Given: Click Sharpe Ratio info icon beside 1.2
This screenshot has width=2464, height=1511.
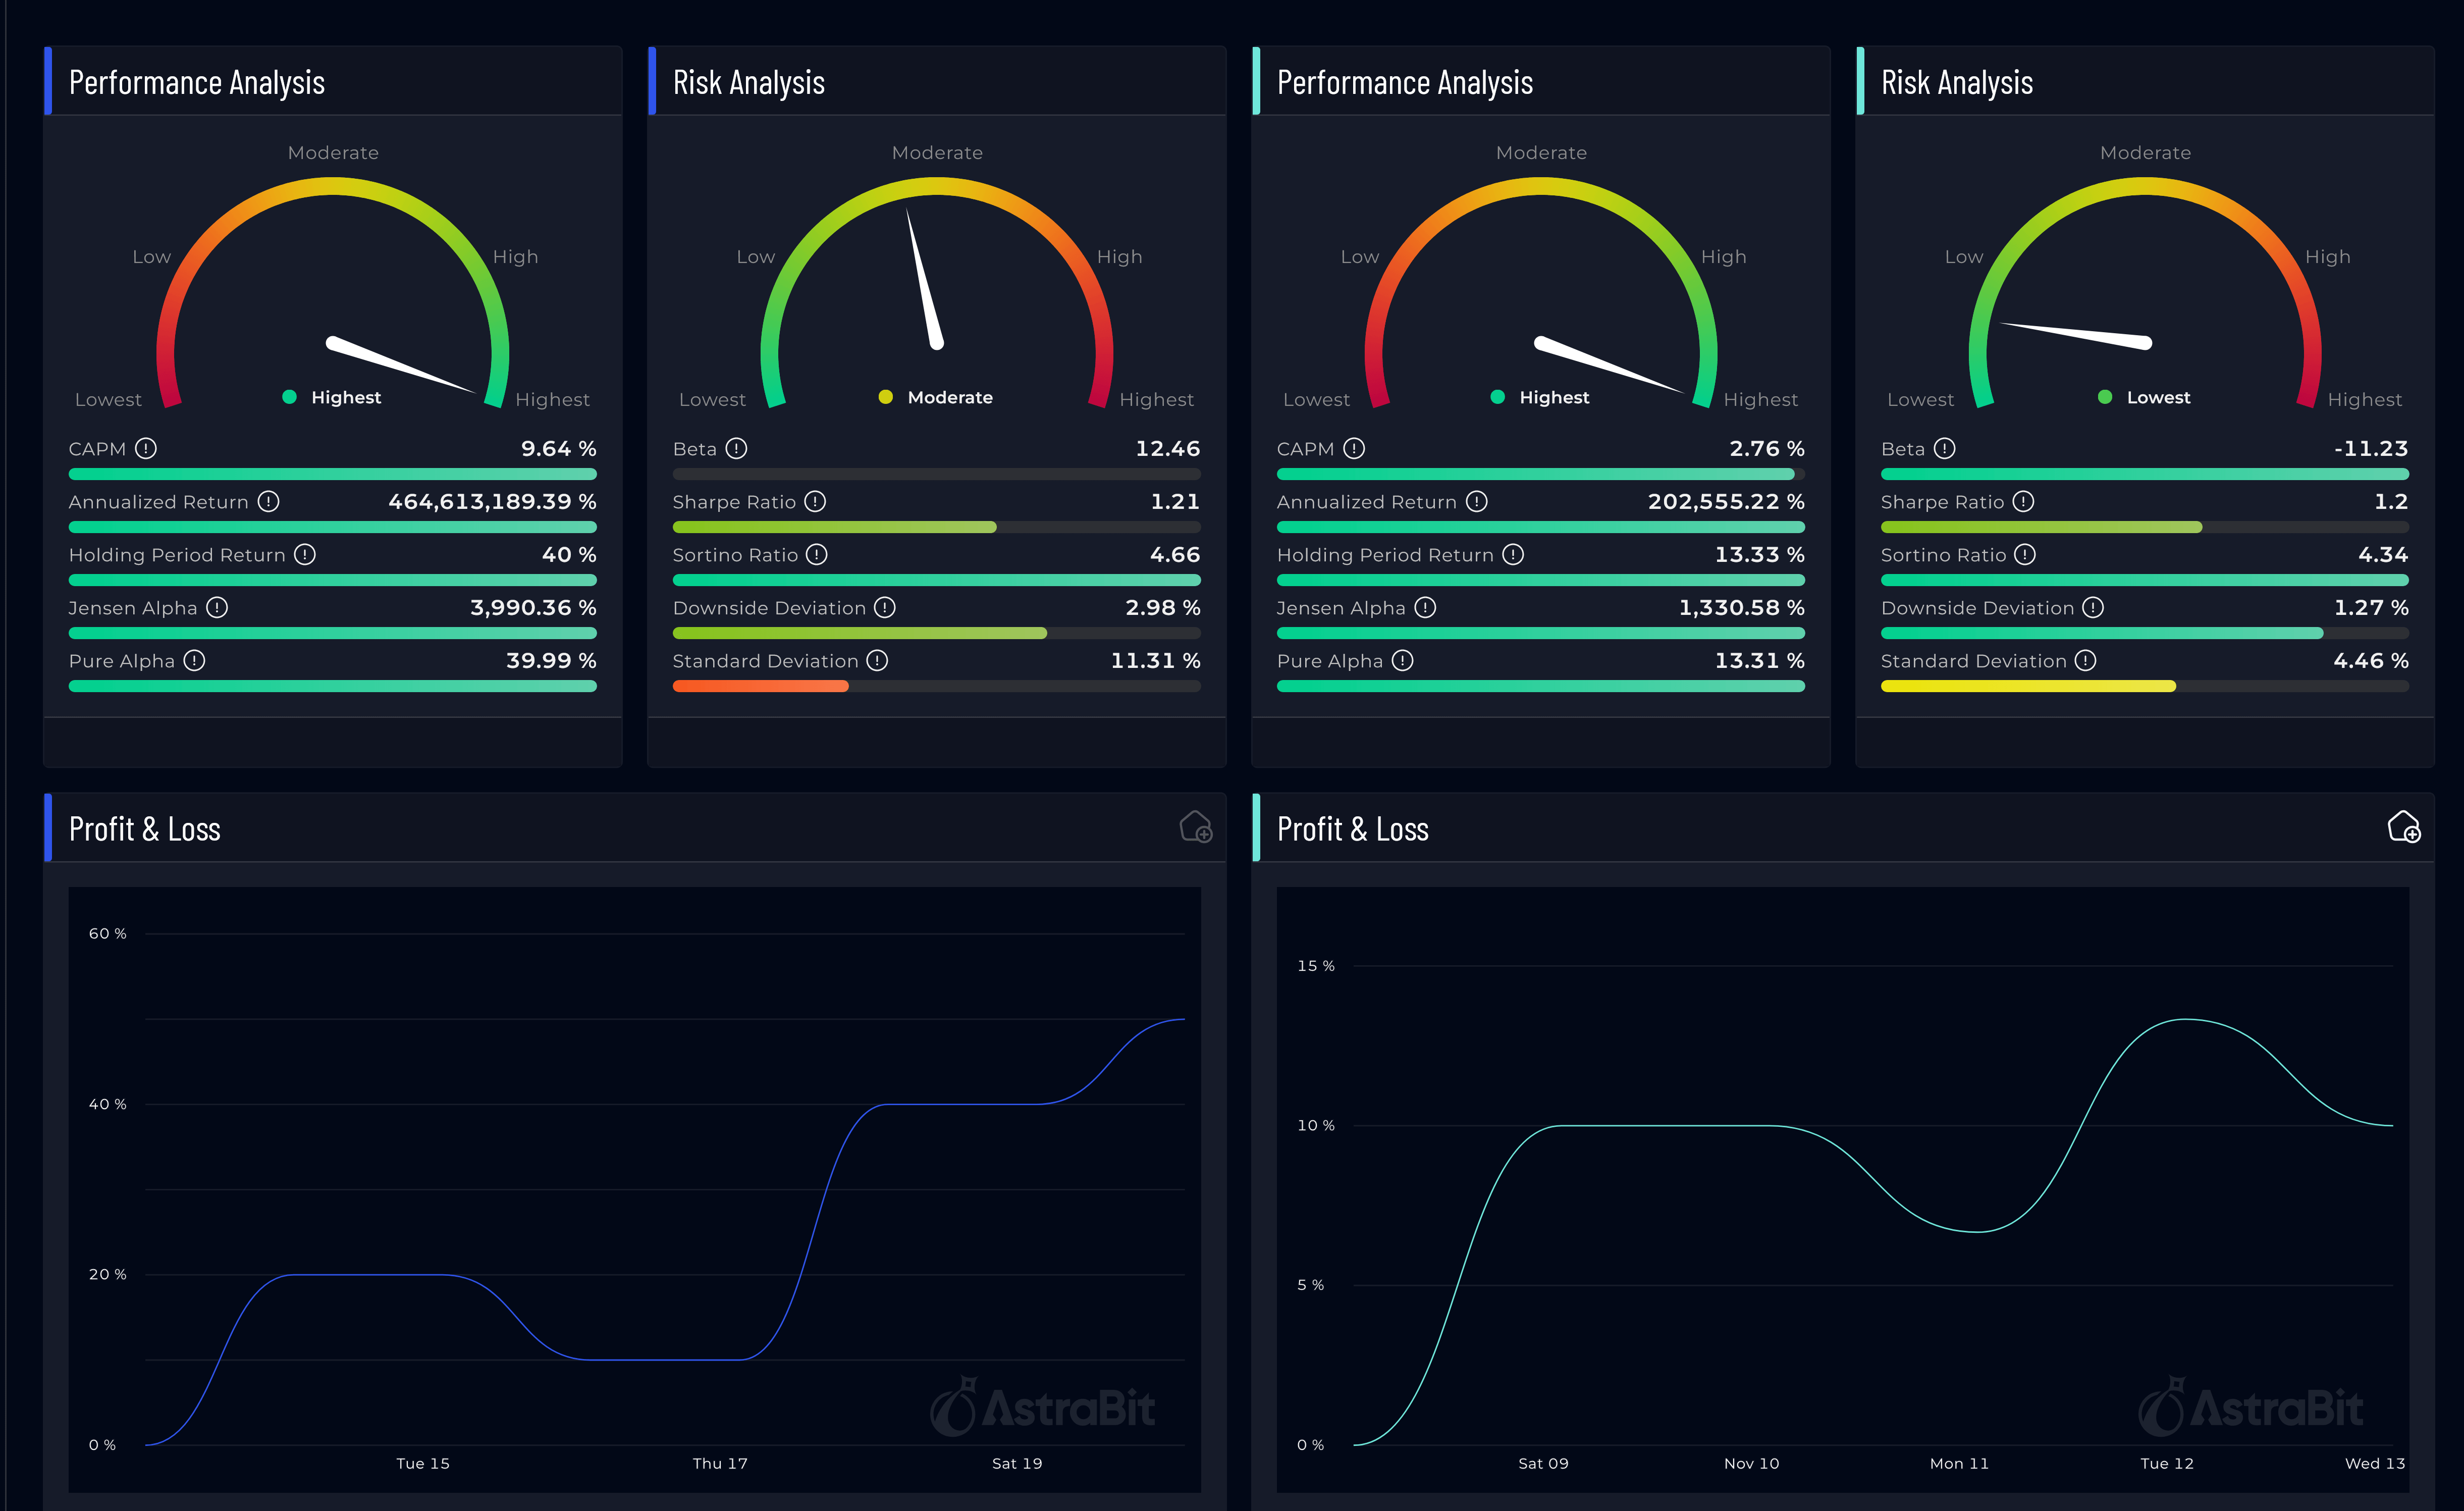Looking at the screenshot, I should 2023,501.
